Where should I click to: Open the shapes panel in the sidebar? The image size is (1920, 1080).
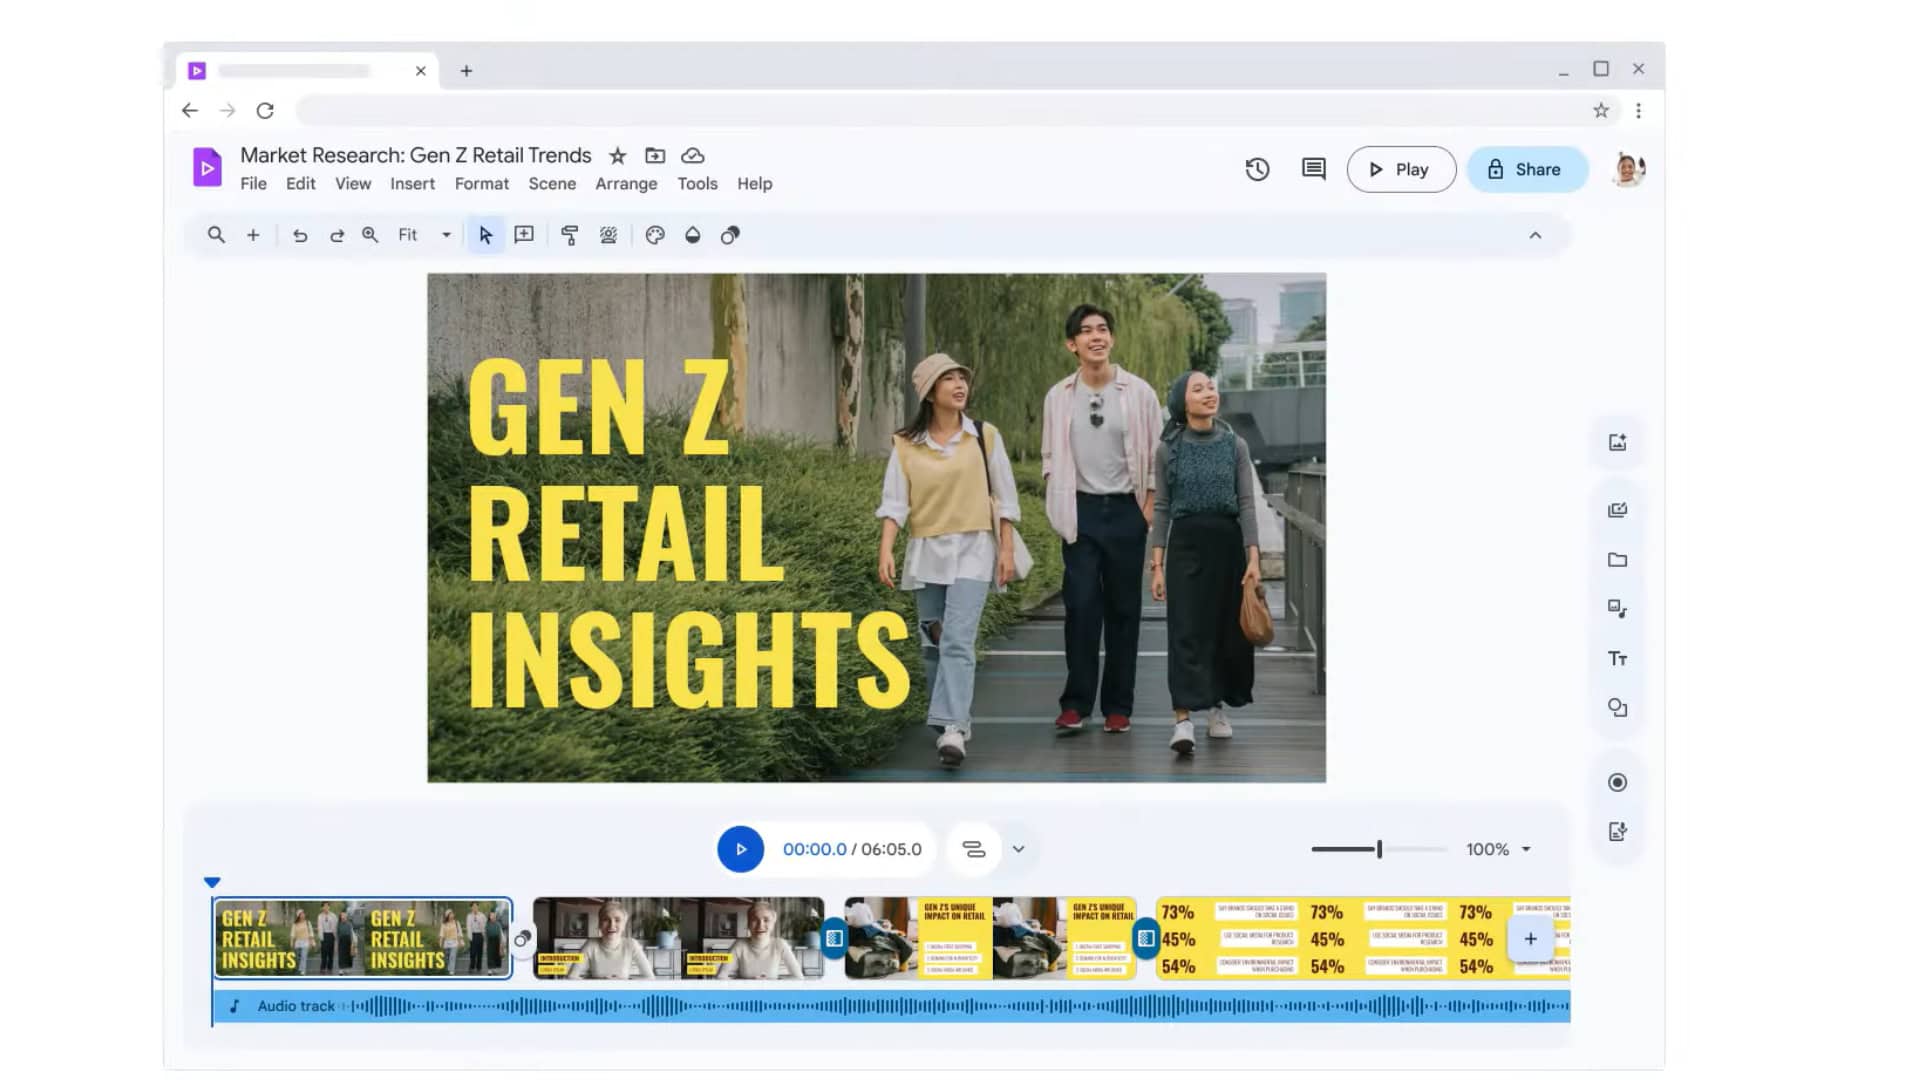pos(1617,708)
